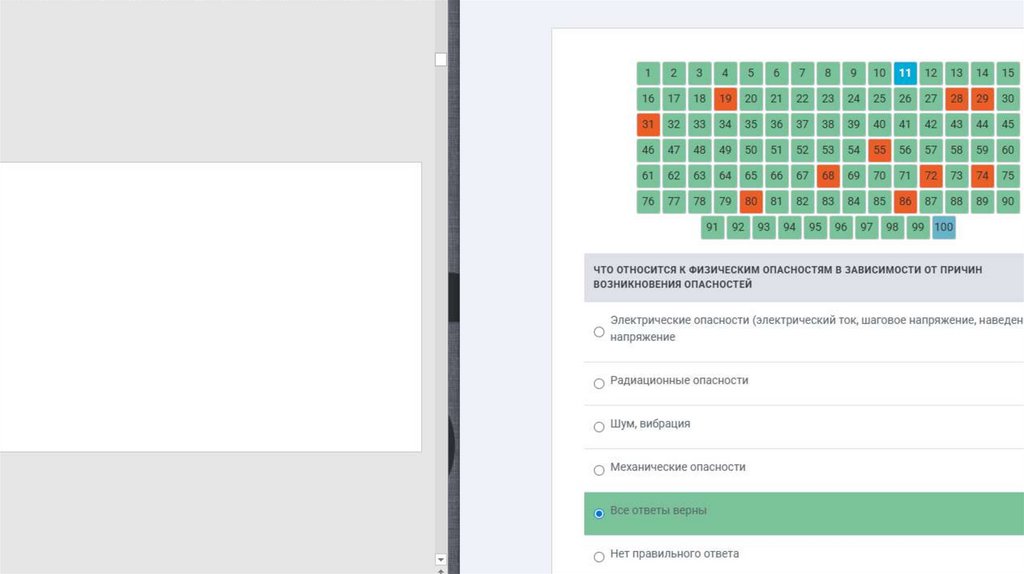Click the scroll-down arrow of the left pane

[441, 559]
